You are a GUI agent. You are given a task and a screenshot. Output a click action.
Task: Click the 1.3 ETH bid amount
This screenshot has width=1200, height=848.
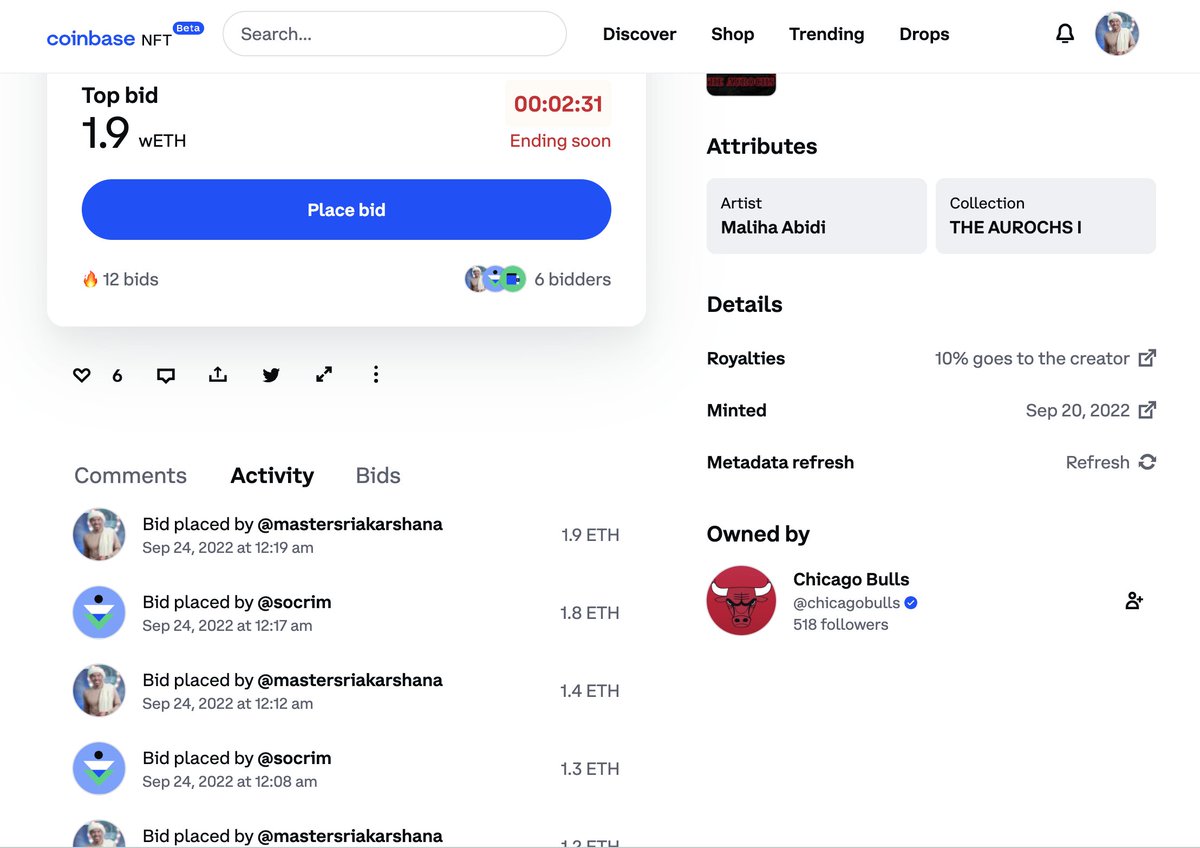coord(590,769)
